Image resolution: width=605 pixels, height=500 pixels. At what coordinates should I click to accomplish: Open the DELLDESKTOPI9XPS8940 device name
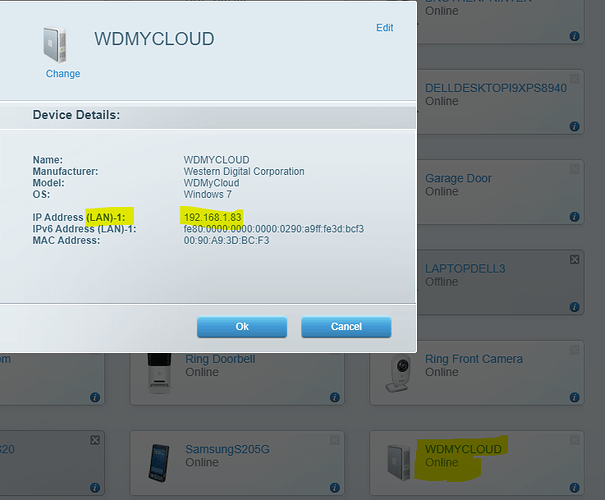496,88
